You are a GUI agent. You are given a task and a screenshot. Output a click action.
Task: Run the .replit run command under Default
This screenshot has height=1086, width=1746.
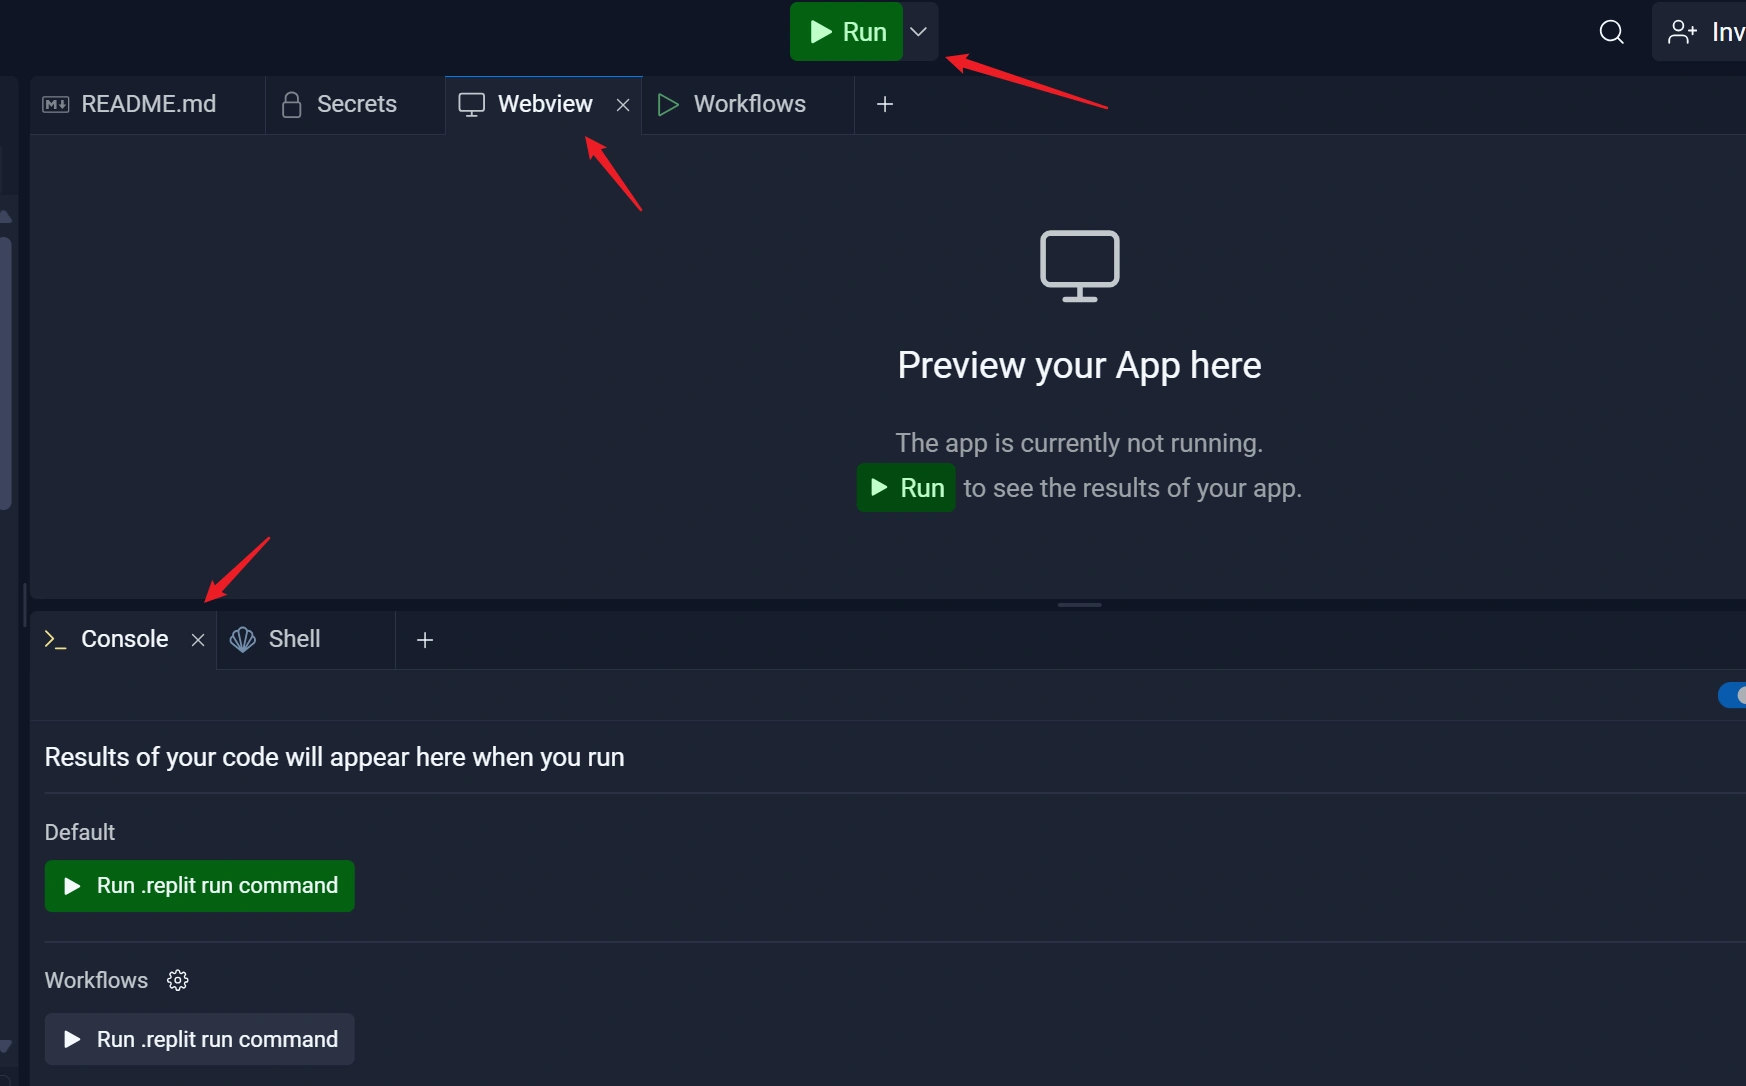(x=199, y=885)
